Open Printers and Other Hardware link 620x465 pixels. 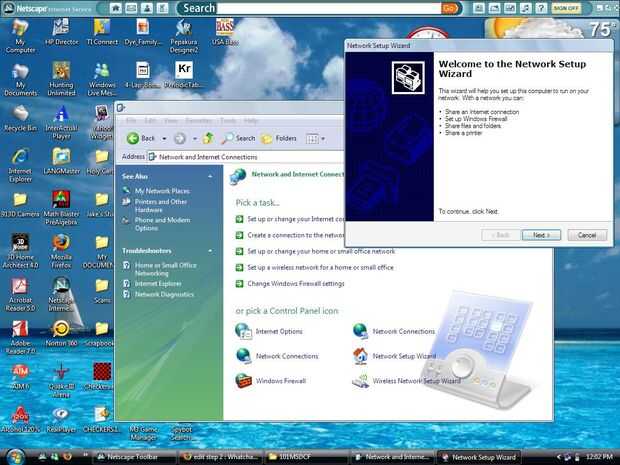161,206
